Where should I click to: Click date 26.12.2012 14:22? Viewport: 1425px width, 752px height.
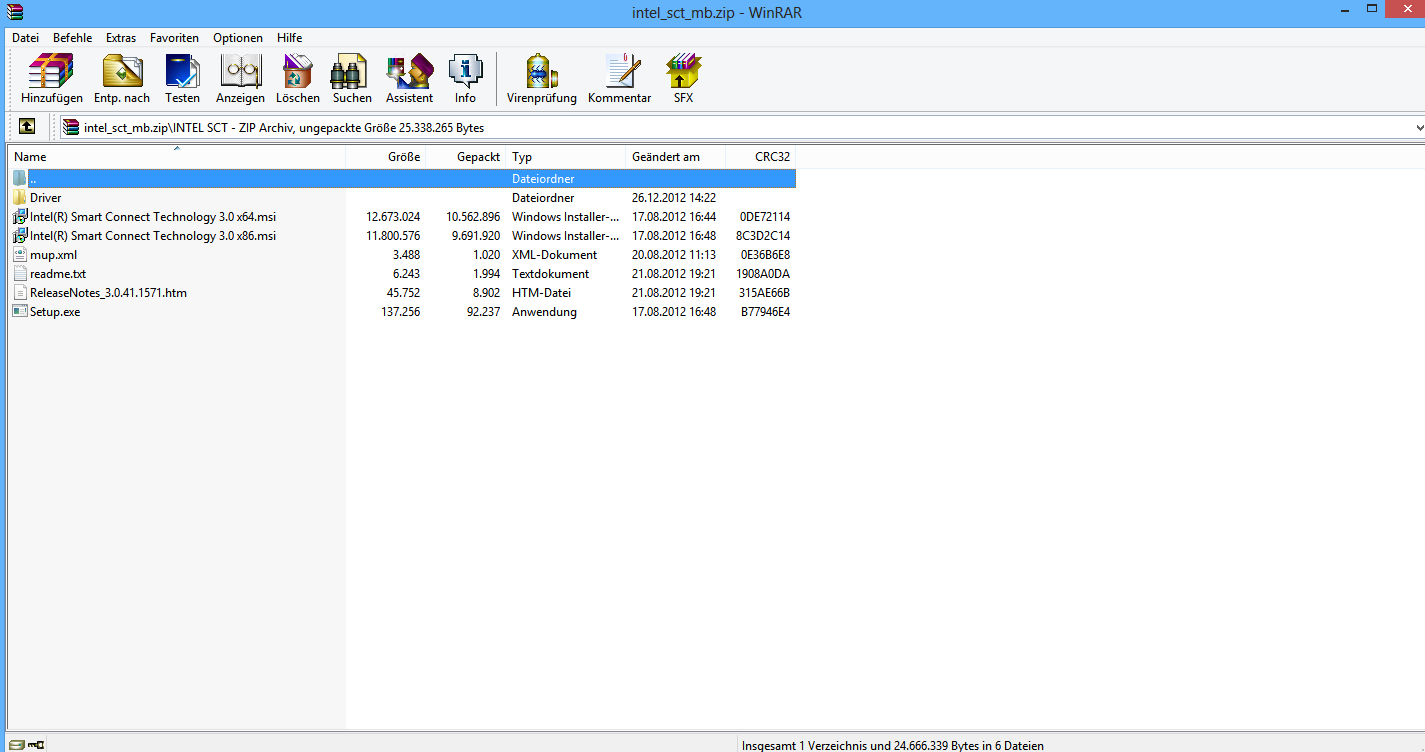coord(674,197)
